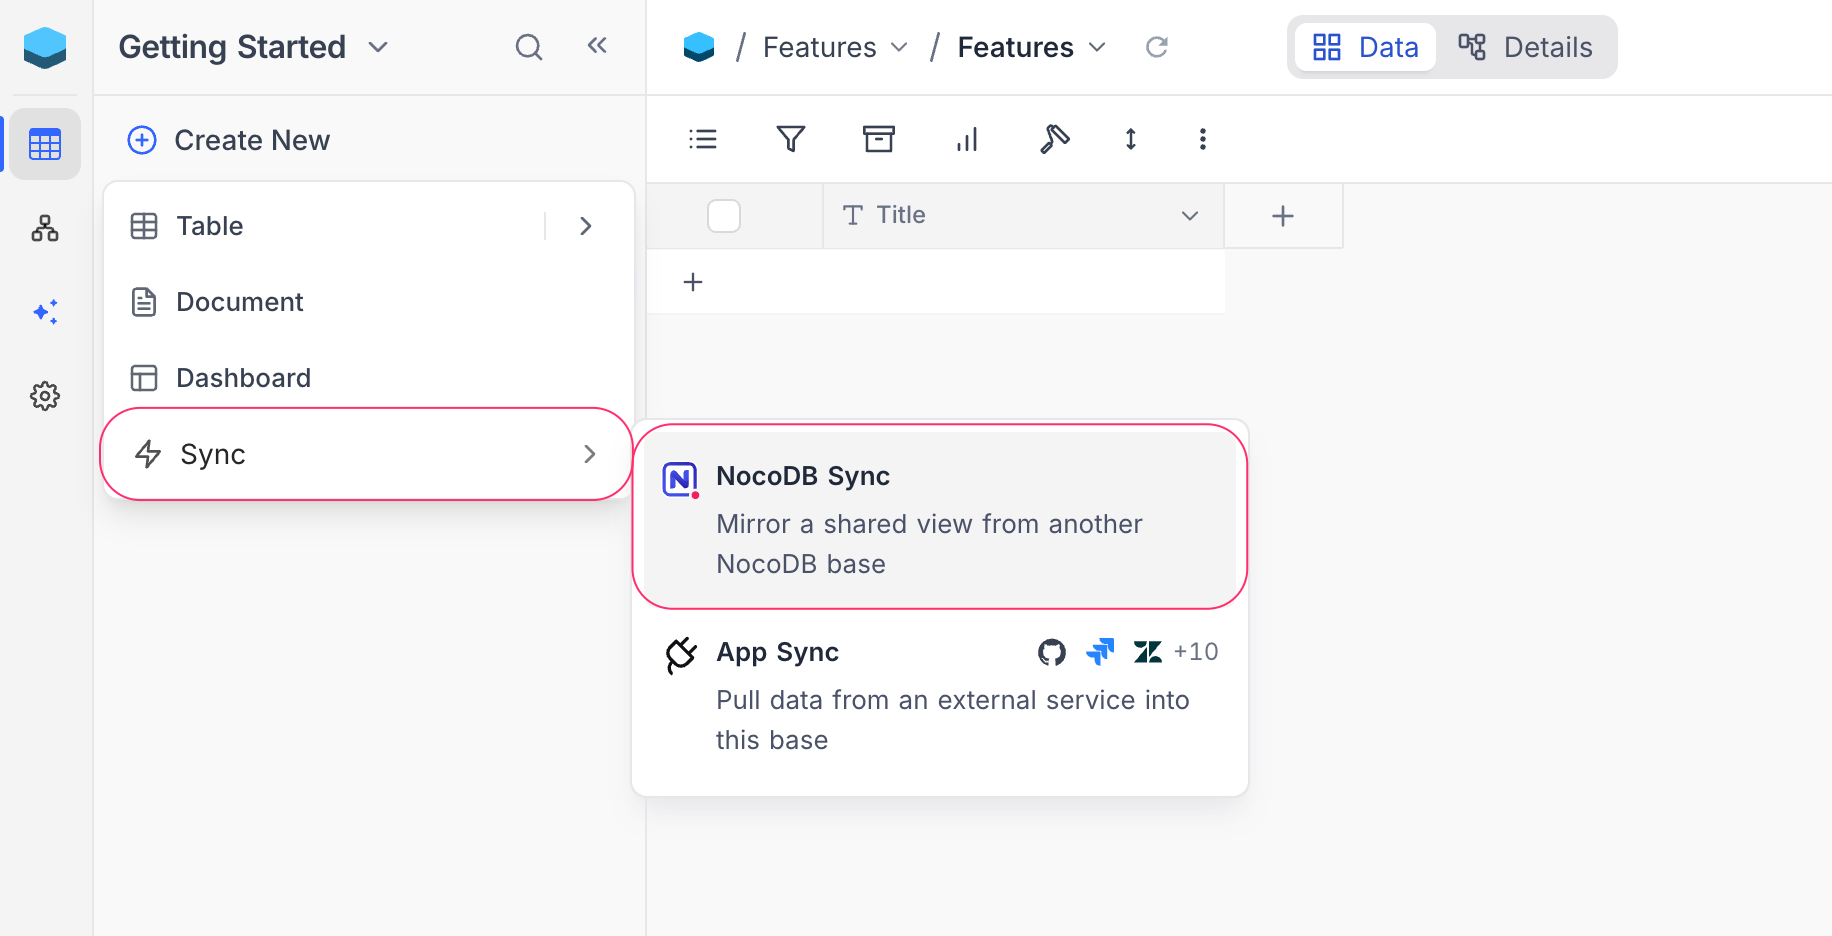This screenshot has width=1832, height=936.
Task: Click the base cube icon in breadcrumb
Action: [699, 47]
